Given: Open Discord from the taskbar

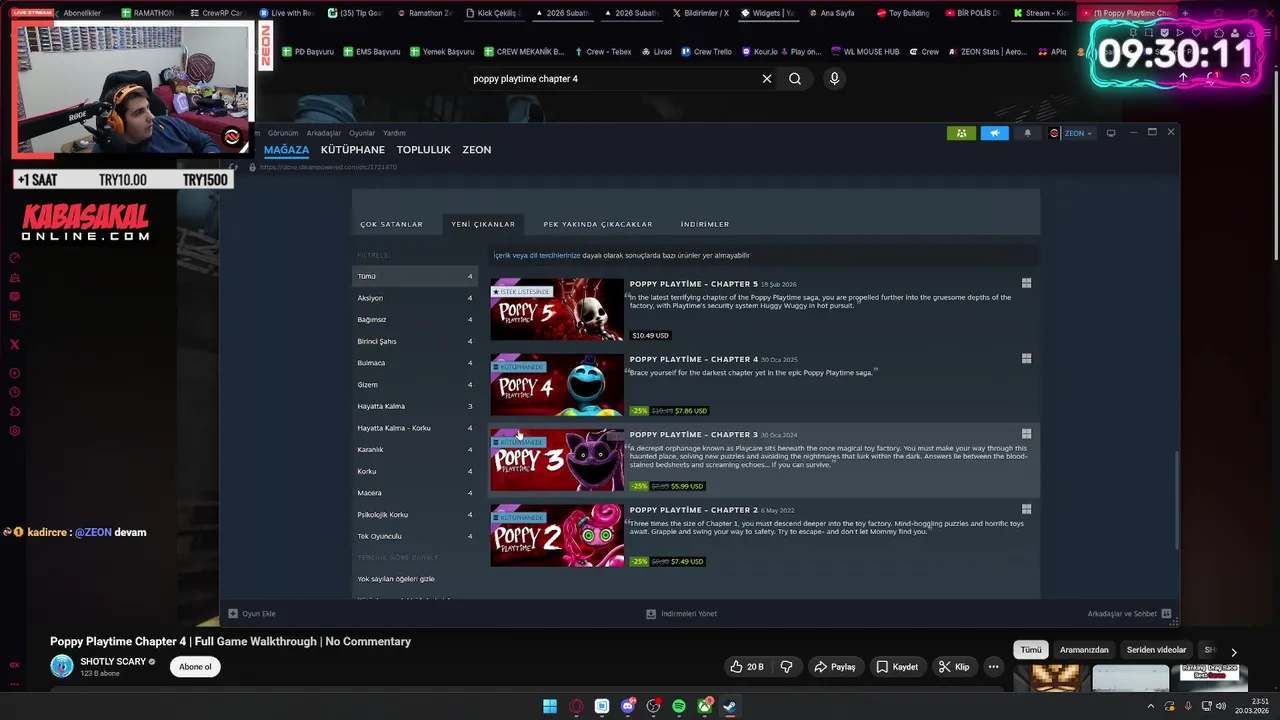Looking at the screenshot, I should [x=628, y=706].
